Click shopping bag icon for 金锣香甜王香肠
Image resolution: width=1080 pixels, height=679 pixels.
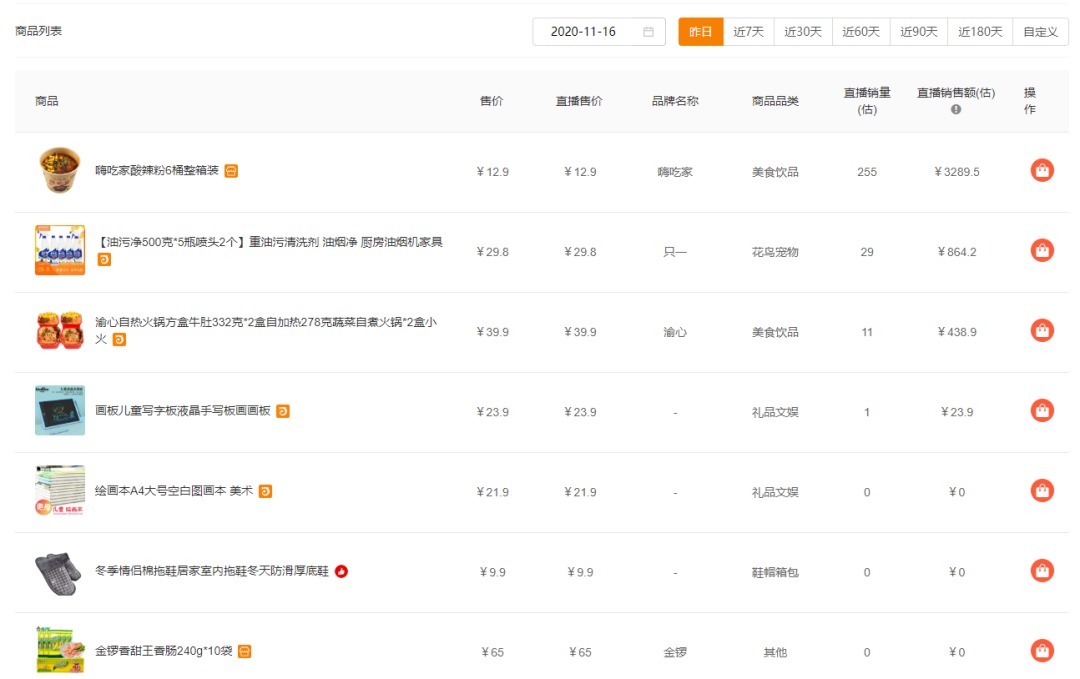[x=1042, y=651]
